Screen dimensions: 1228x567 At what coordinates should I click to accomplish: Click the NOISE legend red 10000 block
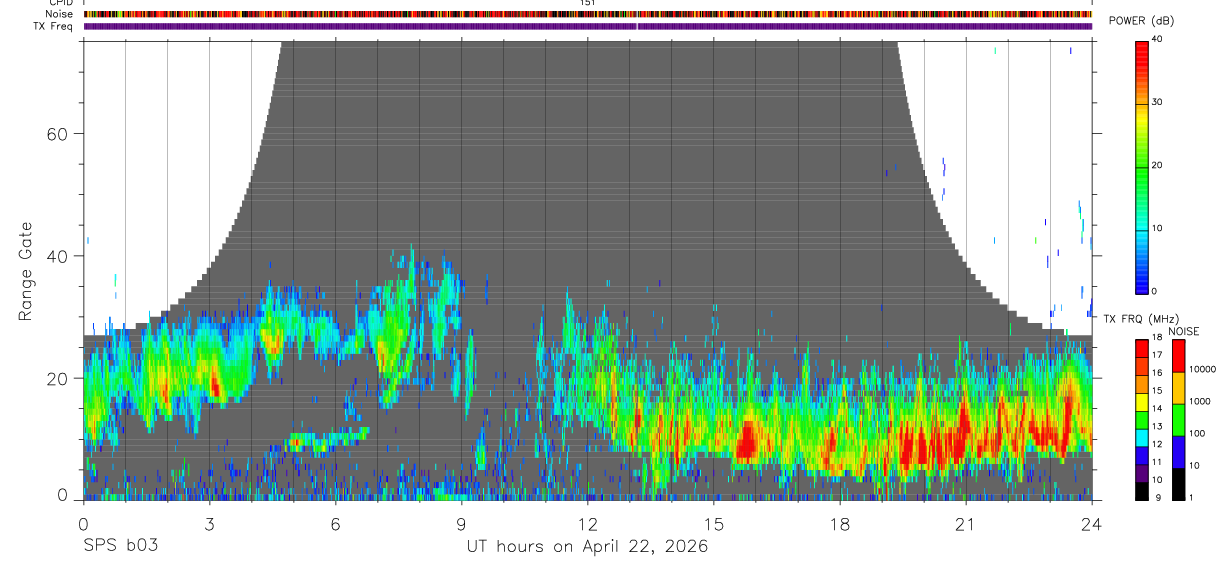[x=1178, y=356]
